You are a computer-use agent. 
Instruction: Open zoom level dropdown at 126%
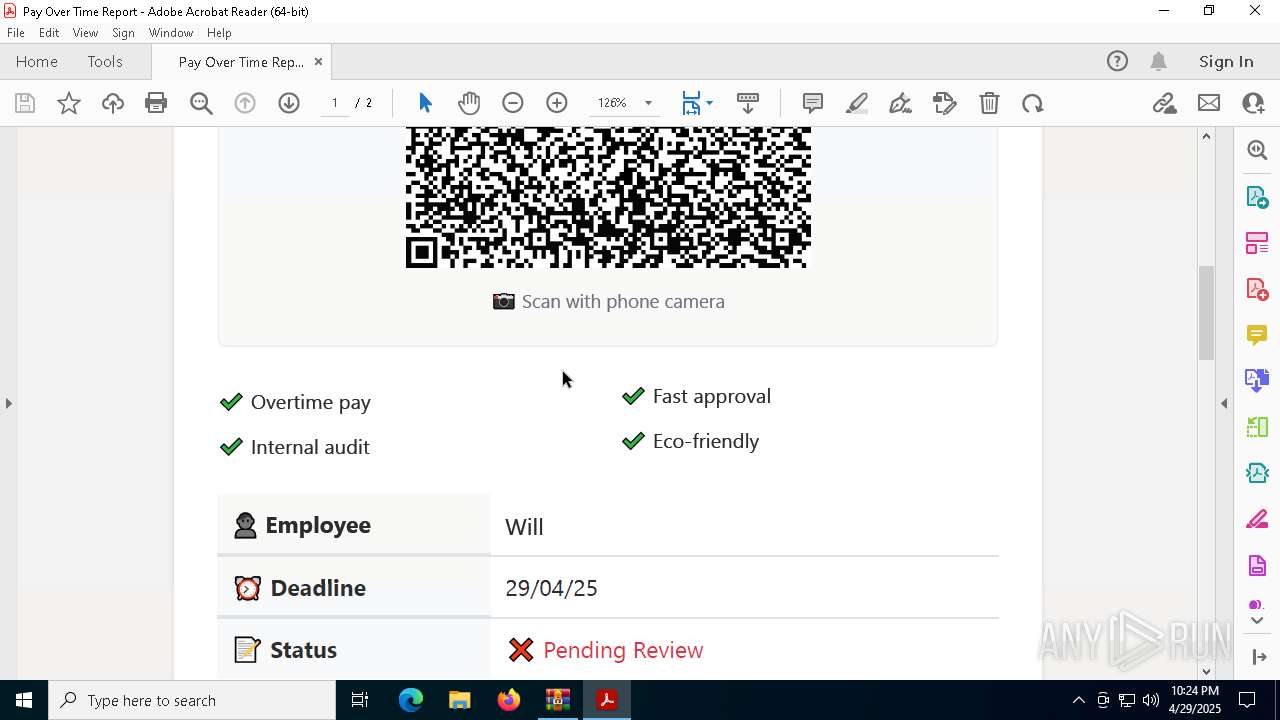648,103
